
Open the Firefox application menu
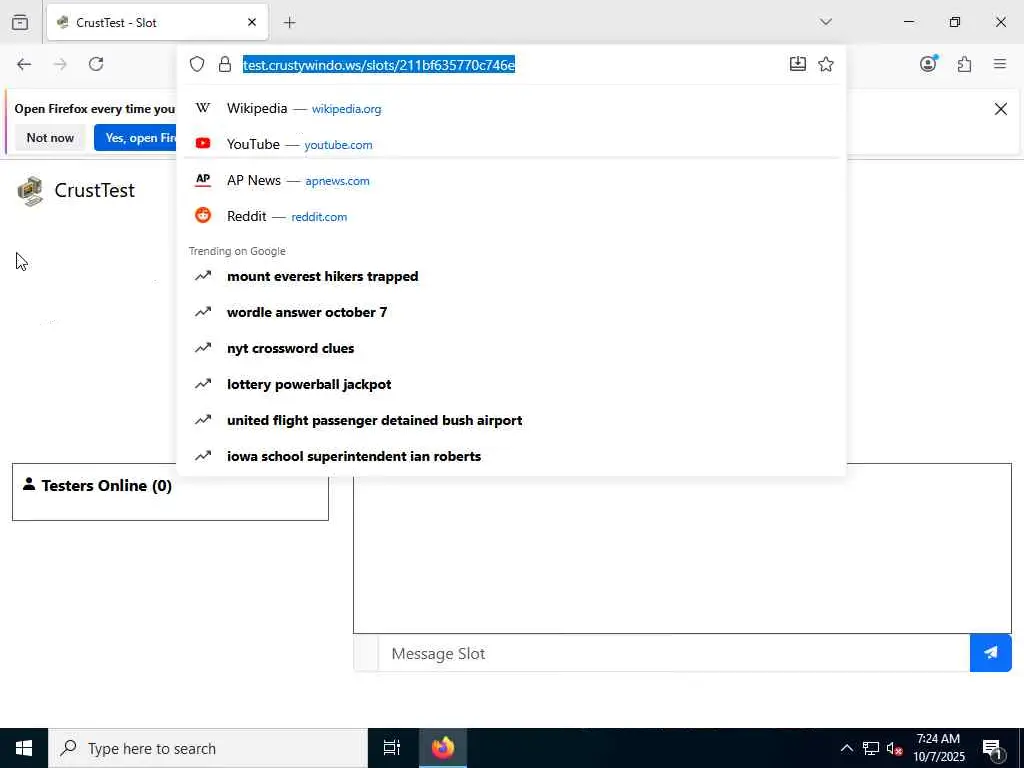click(999, 64)
